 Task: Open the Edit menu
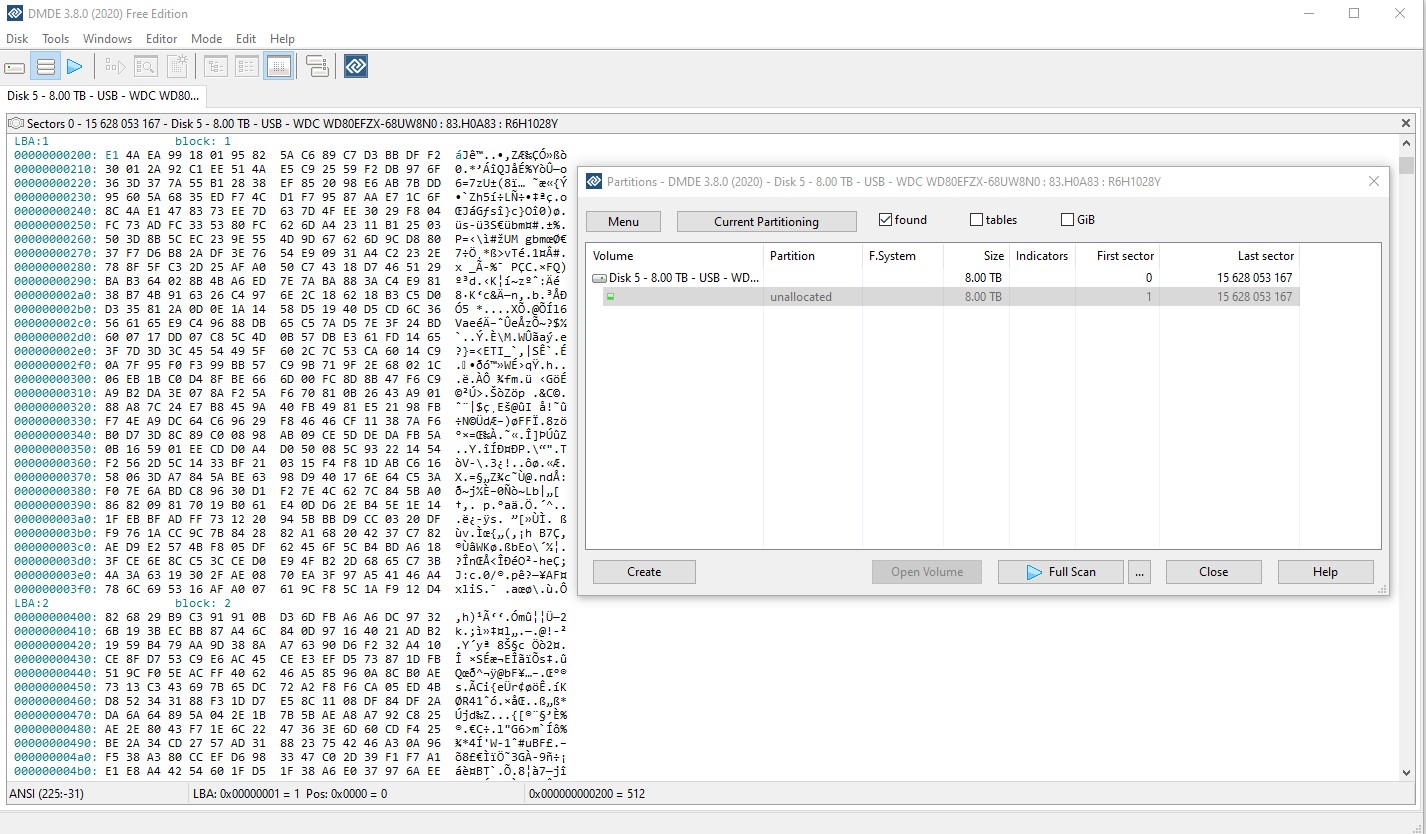tap(246, 39)
